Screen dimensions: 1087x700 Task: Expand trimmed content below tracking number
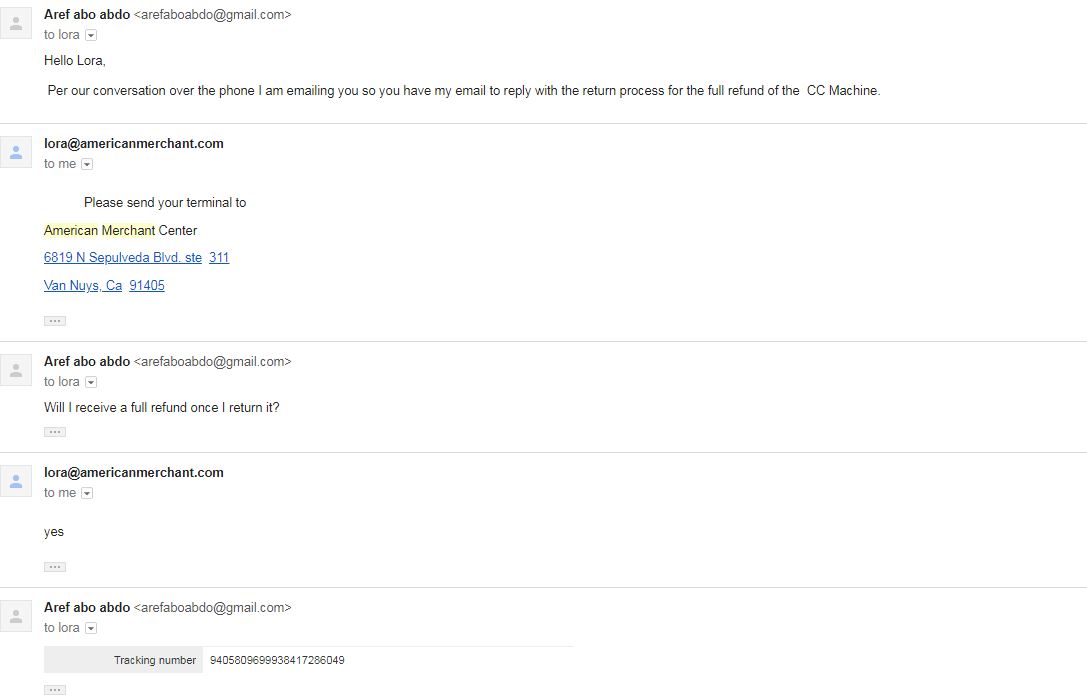55,690
